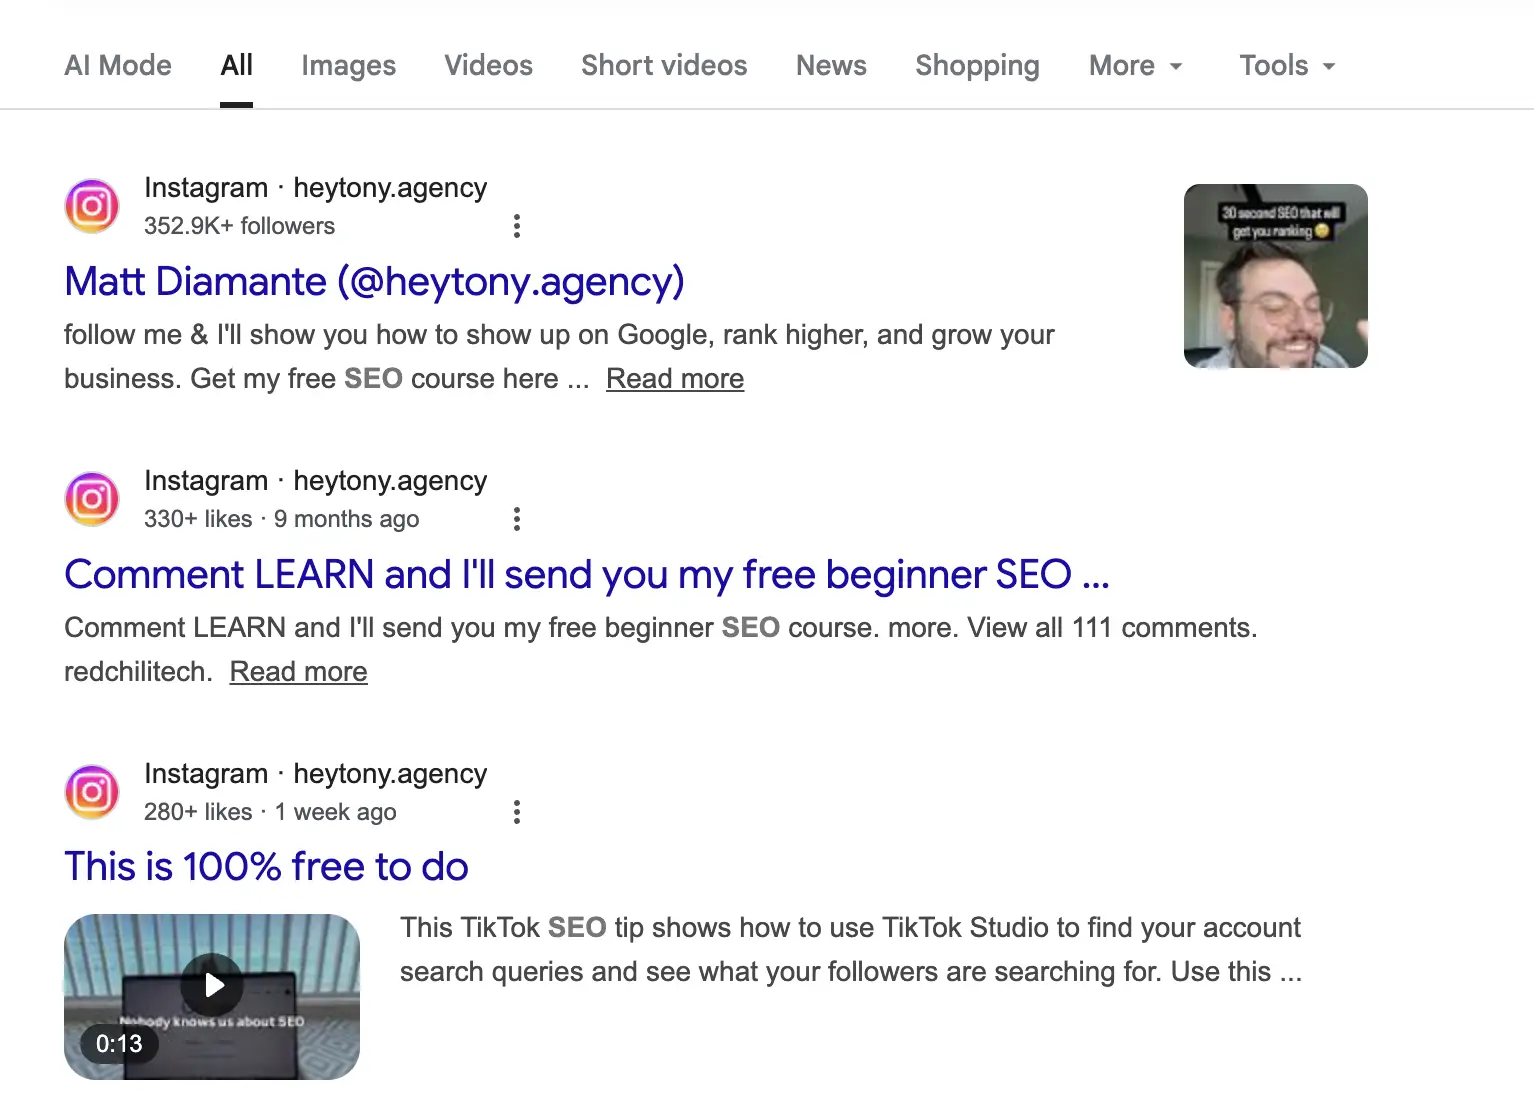
Task: Open the three-dot menu on the third result
Action: point(517,812)
